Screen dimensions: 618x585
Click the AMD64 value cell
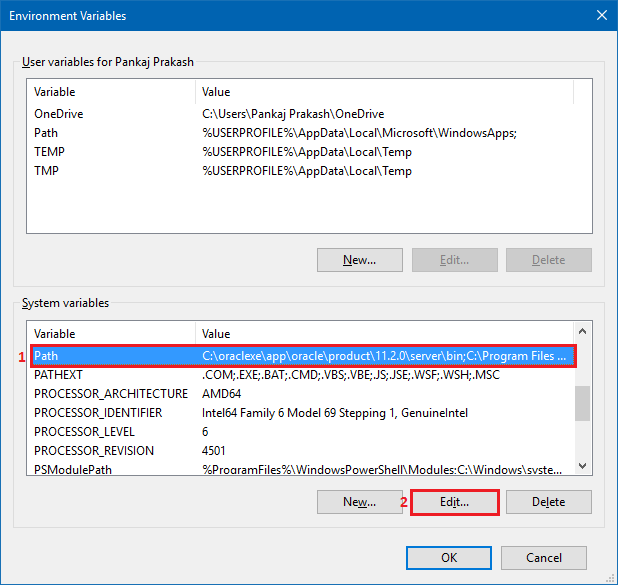[x=221, y=394]
